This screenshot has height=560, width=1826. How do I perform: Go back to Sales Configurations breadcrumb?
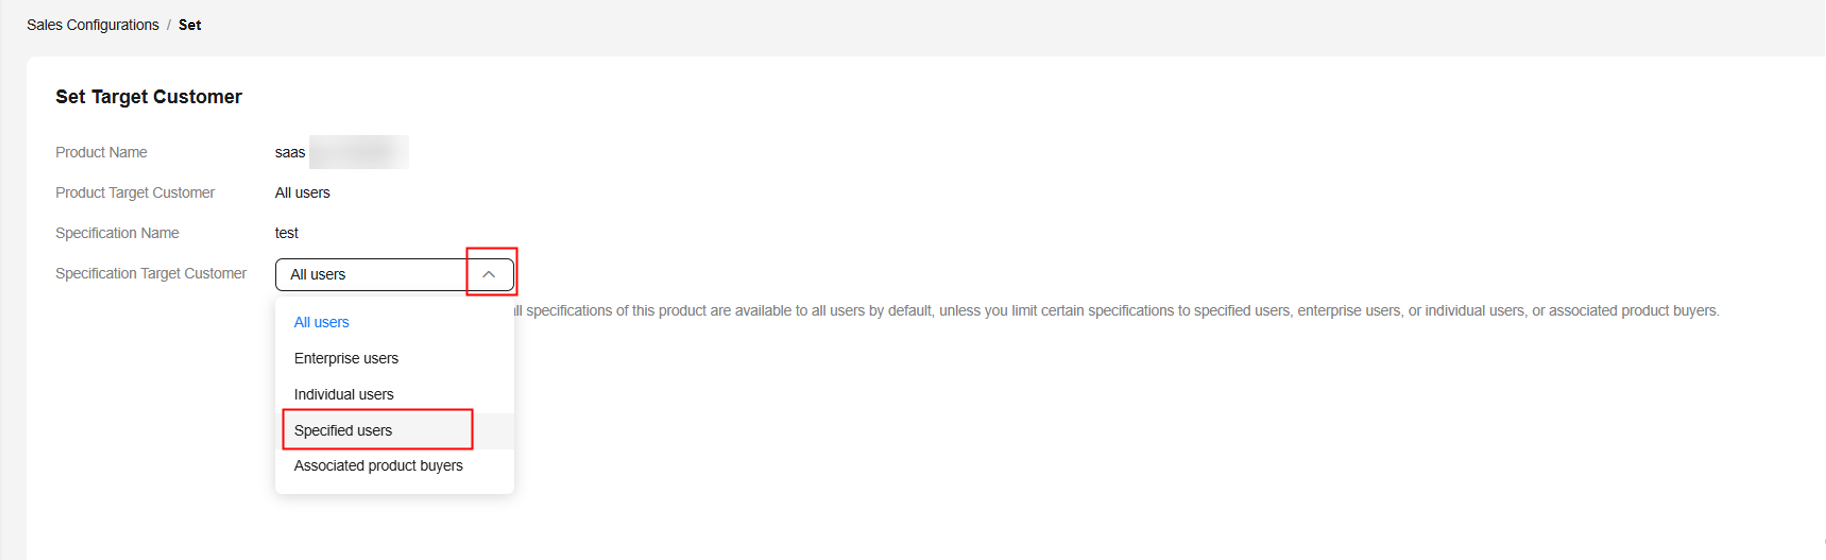[x=93, y=25]
